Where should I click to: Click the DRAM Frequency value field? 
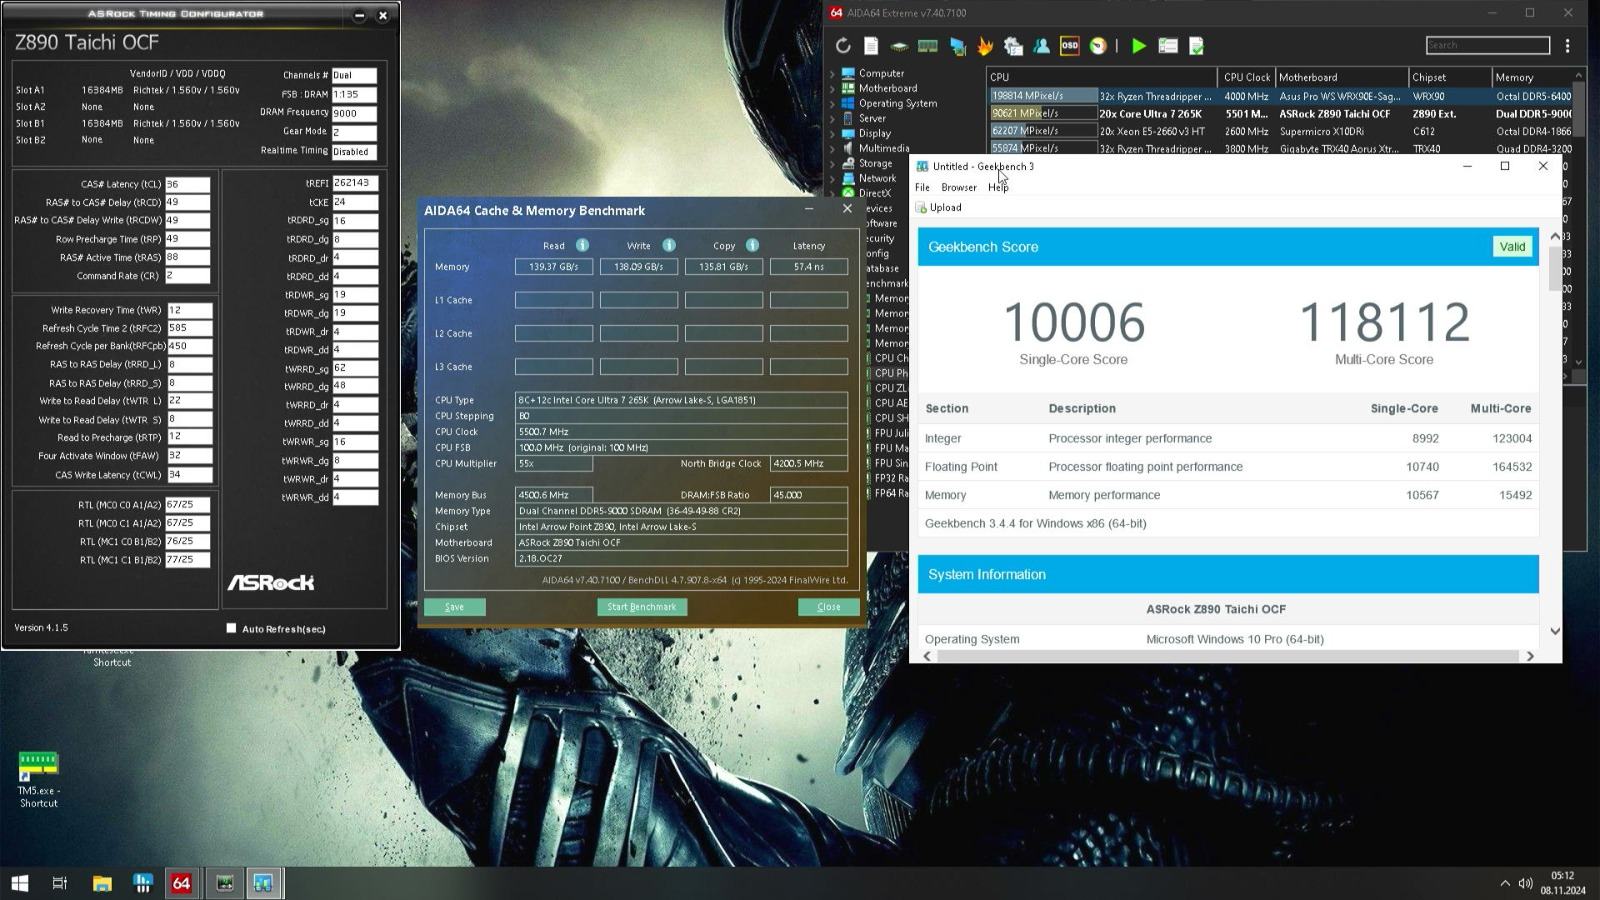pos(354,113)
